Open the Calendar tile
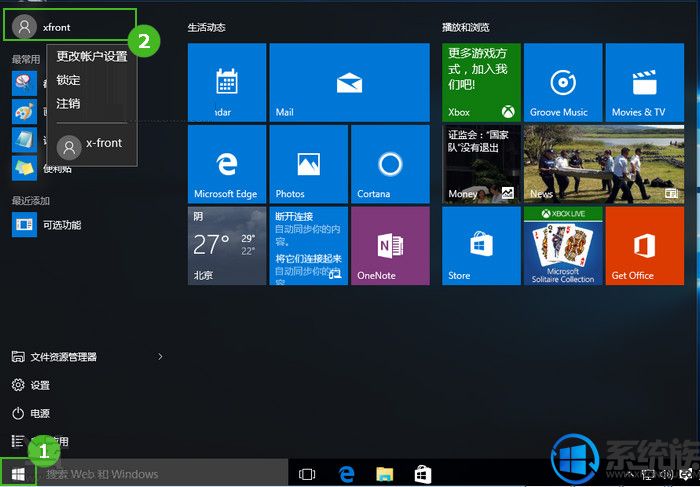Image resolution: width=700 pixels, height=487 pixels. pos(227,82)
